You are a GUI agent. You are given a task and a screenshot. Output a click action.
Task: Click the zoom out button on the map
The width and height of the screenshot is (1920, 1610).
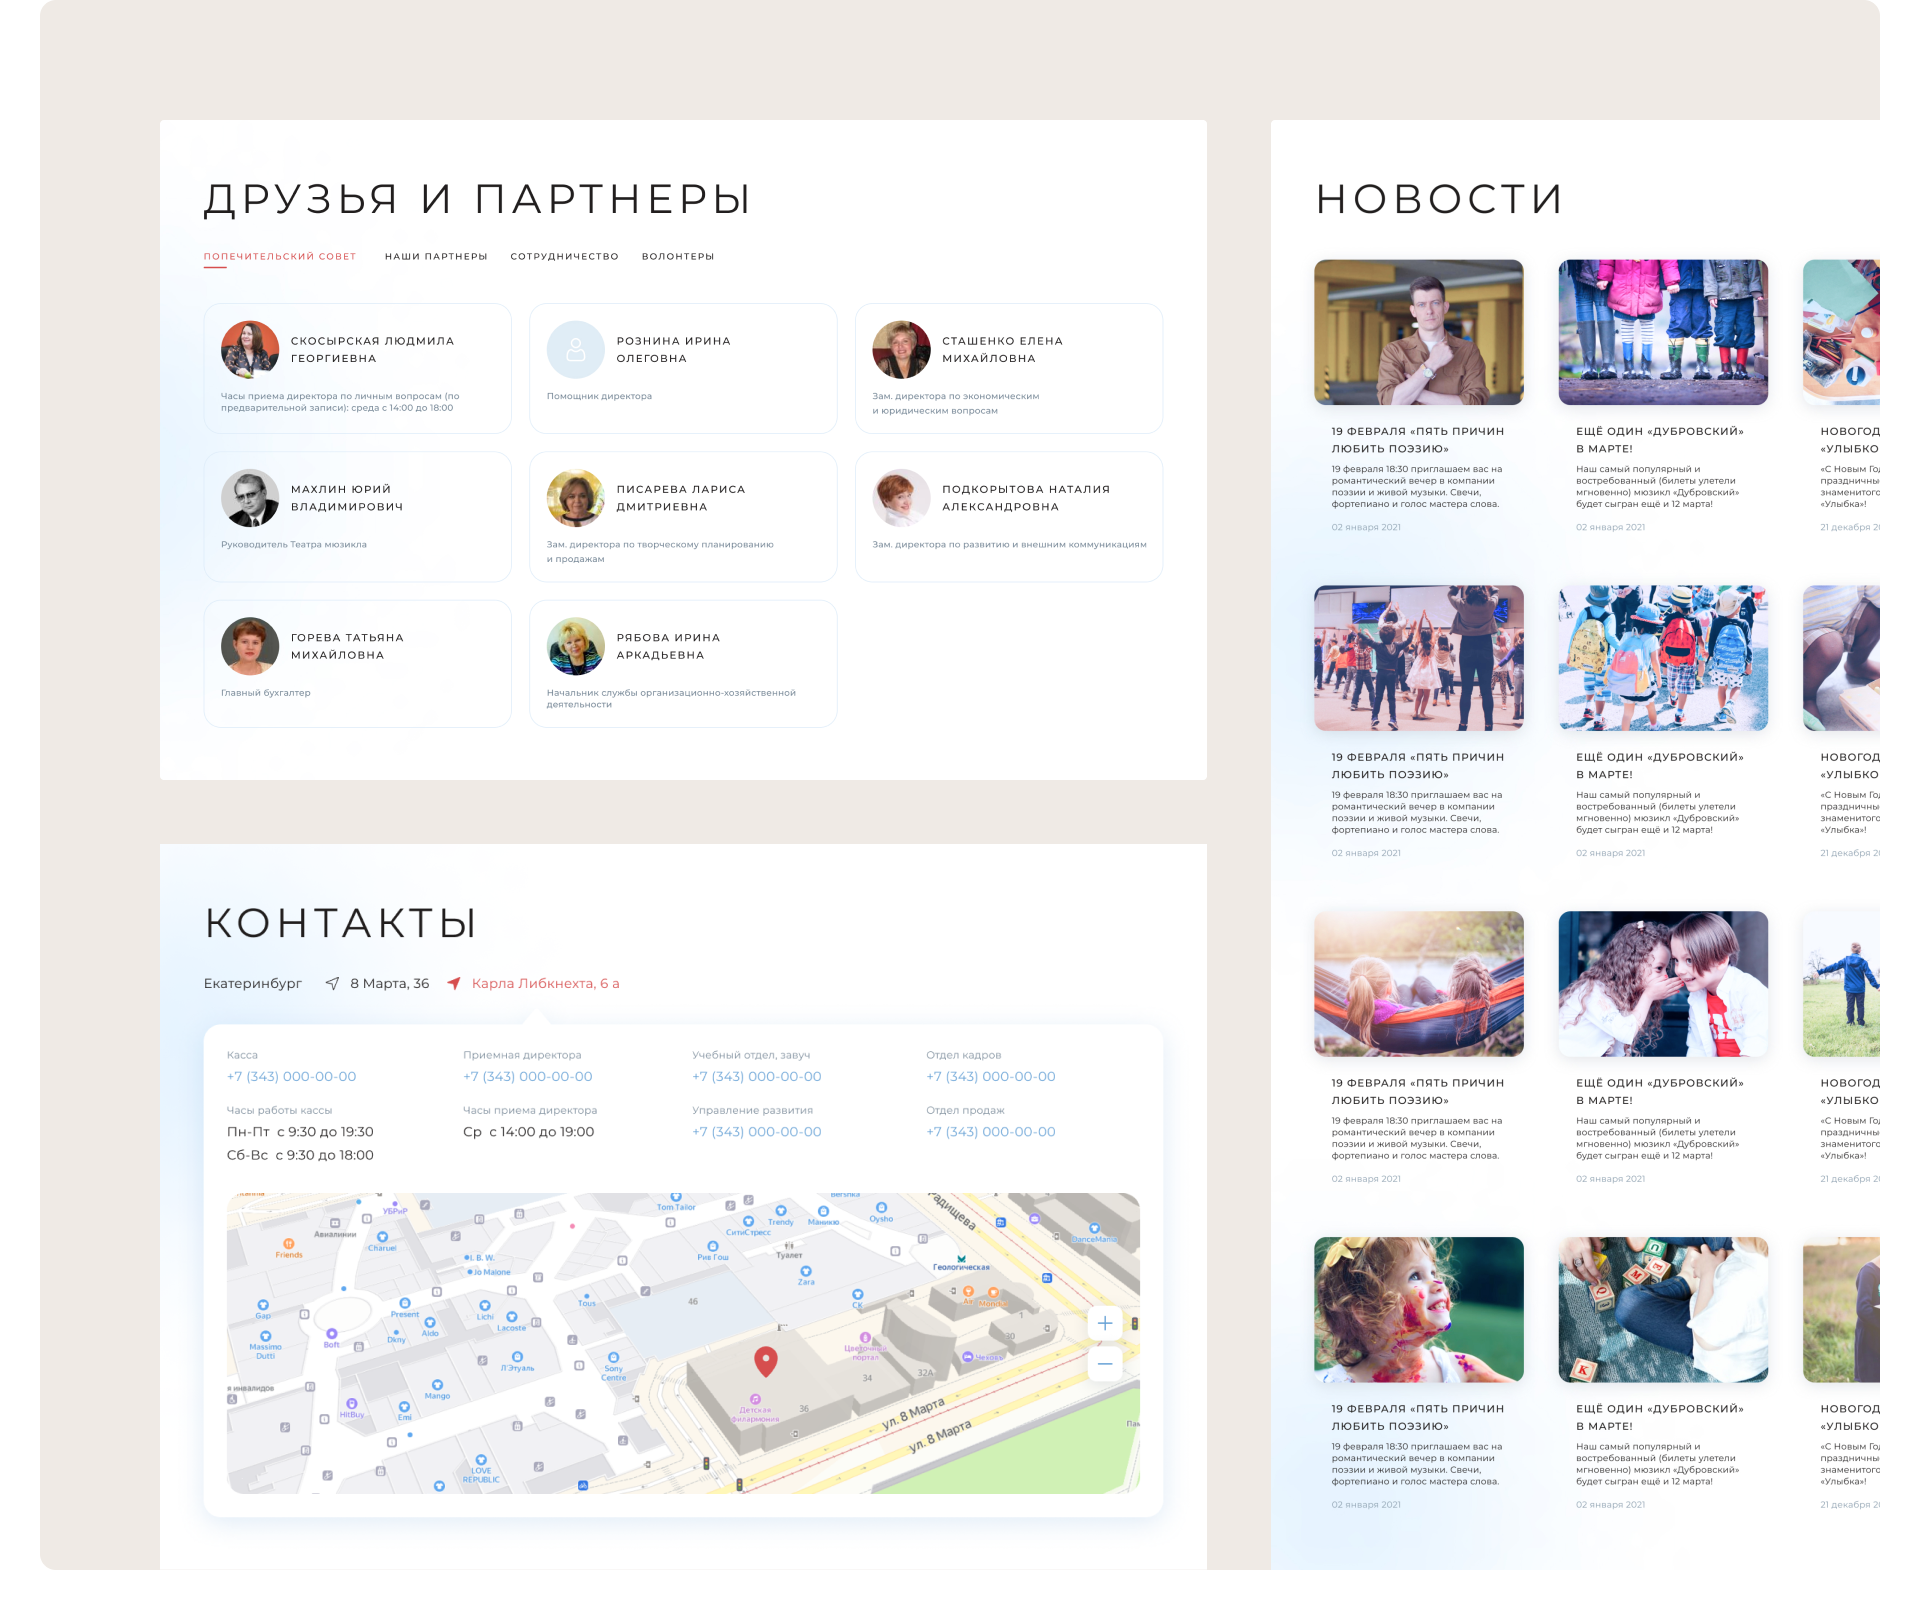pyautogui.click(x=1105, y=1363)
